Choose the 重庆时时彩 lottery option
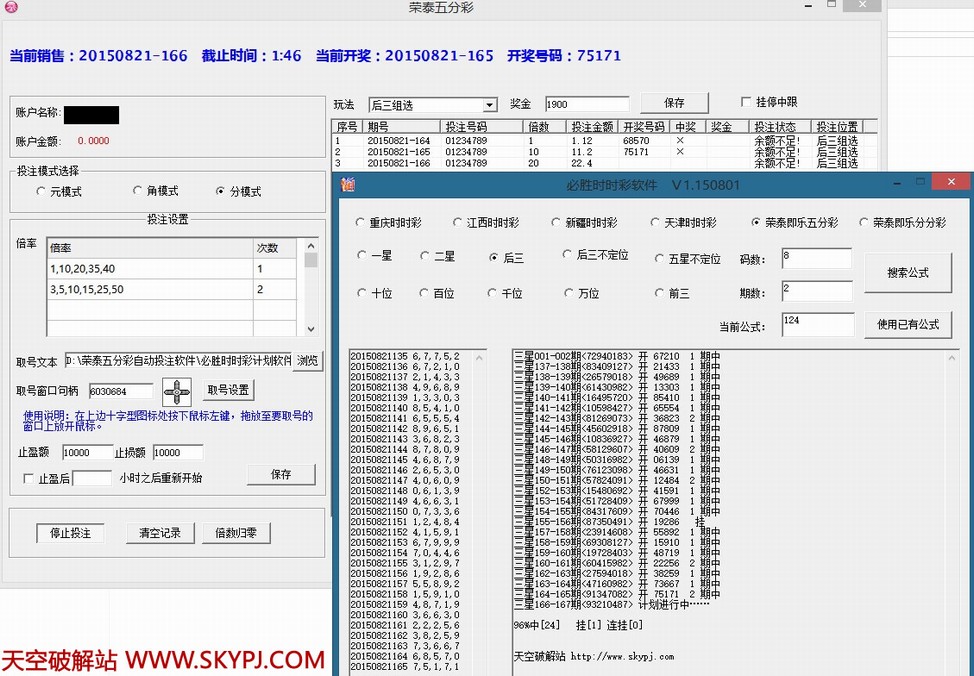Screen dimensions: 974x676 (361, 223)
